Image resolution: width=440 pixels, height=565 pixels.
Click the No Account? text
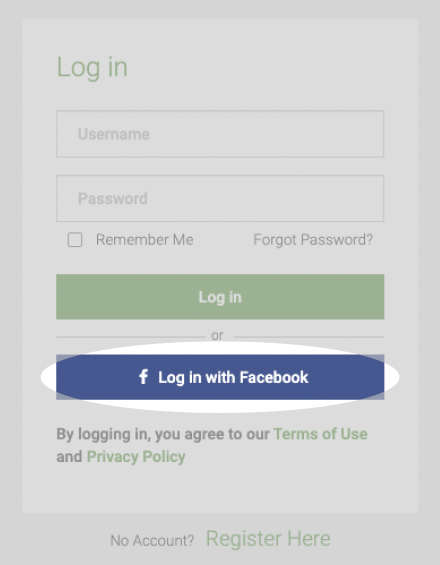(152, 540)
